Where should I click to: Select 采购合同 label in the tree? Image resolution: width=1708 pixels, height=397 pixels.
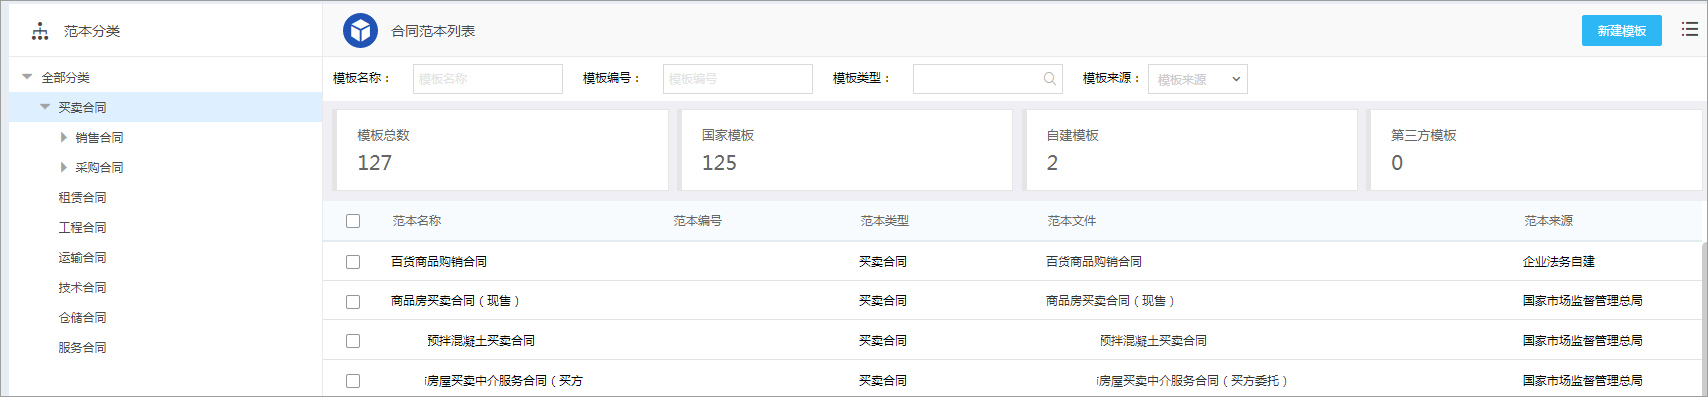coord(99,168)
